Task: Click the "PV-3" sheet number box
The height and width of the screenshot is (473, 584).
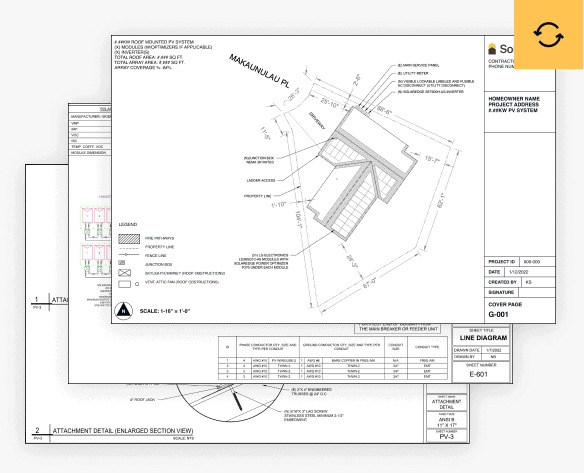Action: (447, 436)
